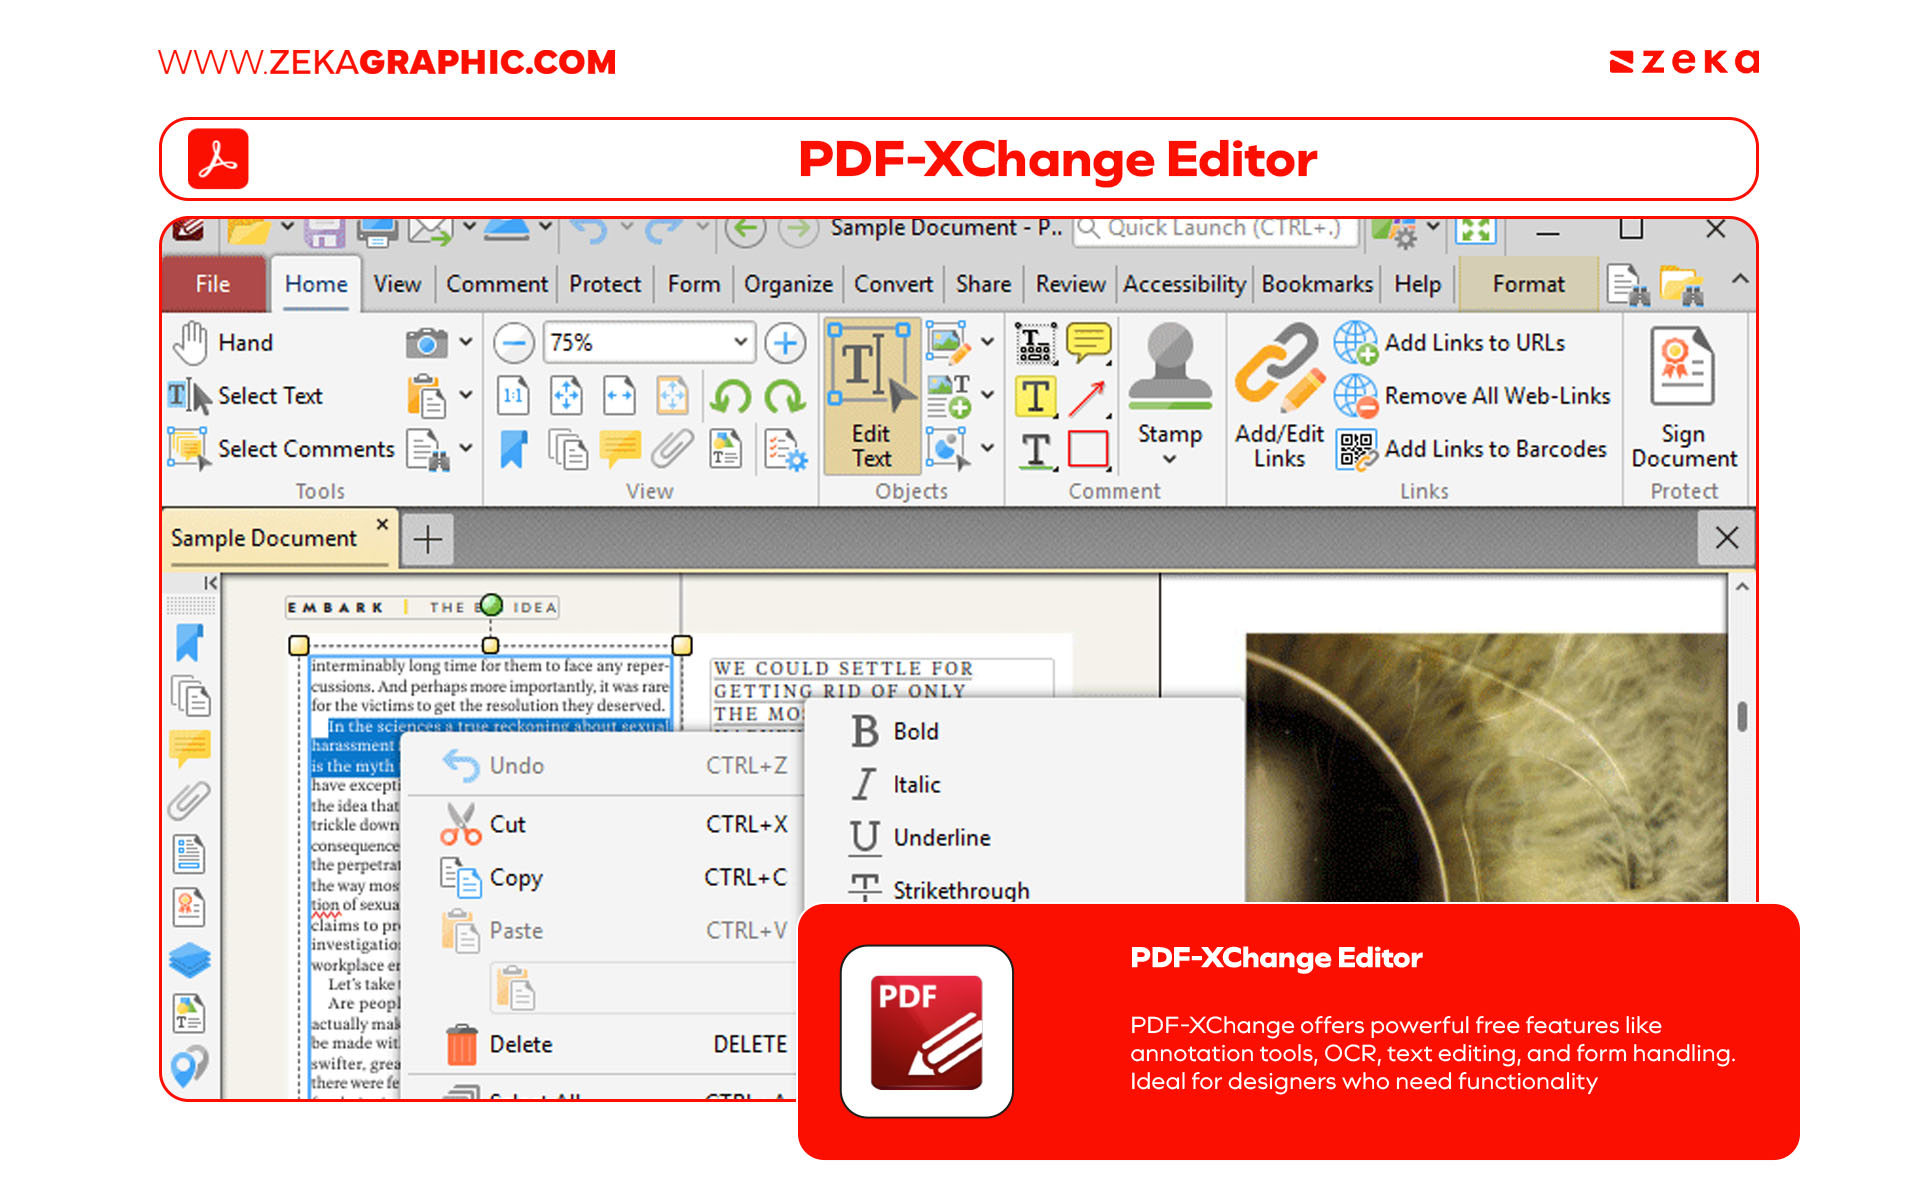Click the Fit Visible icon

pyautogui.click(x=673, y=396)
